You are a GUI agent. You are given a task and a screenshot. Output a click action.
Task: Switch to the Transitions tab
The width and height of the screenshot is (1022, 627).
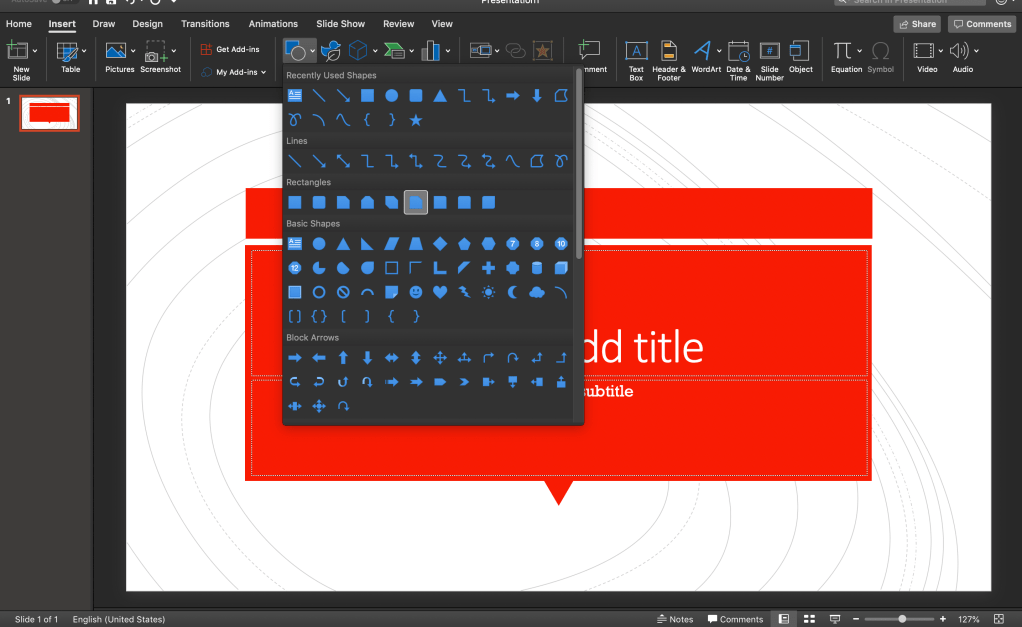[x=205, y=24]
